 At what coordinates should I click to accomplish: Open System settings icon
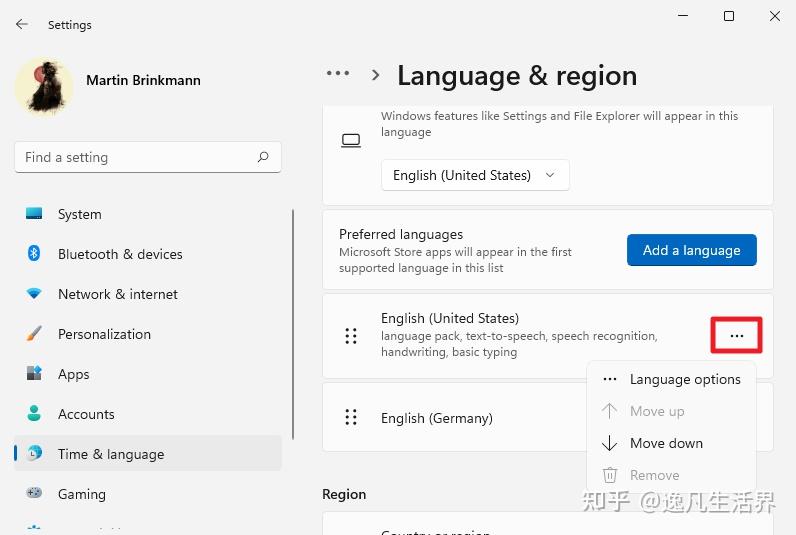pyautogui.click(x=34, y=213)
